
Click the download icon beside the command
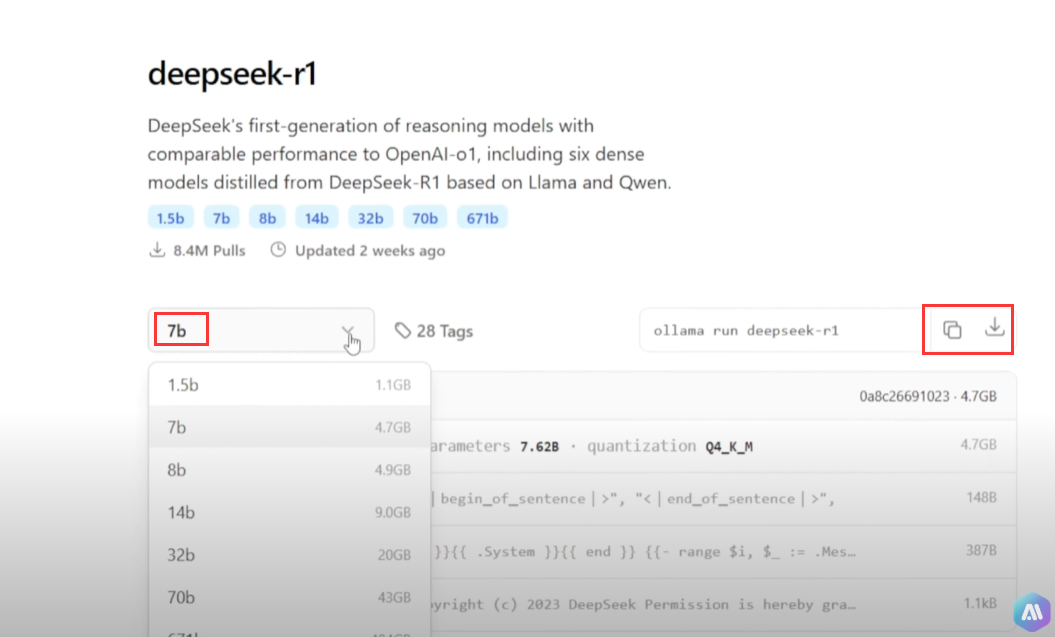(x=994, y=328)
